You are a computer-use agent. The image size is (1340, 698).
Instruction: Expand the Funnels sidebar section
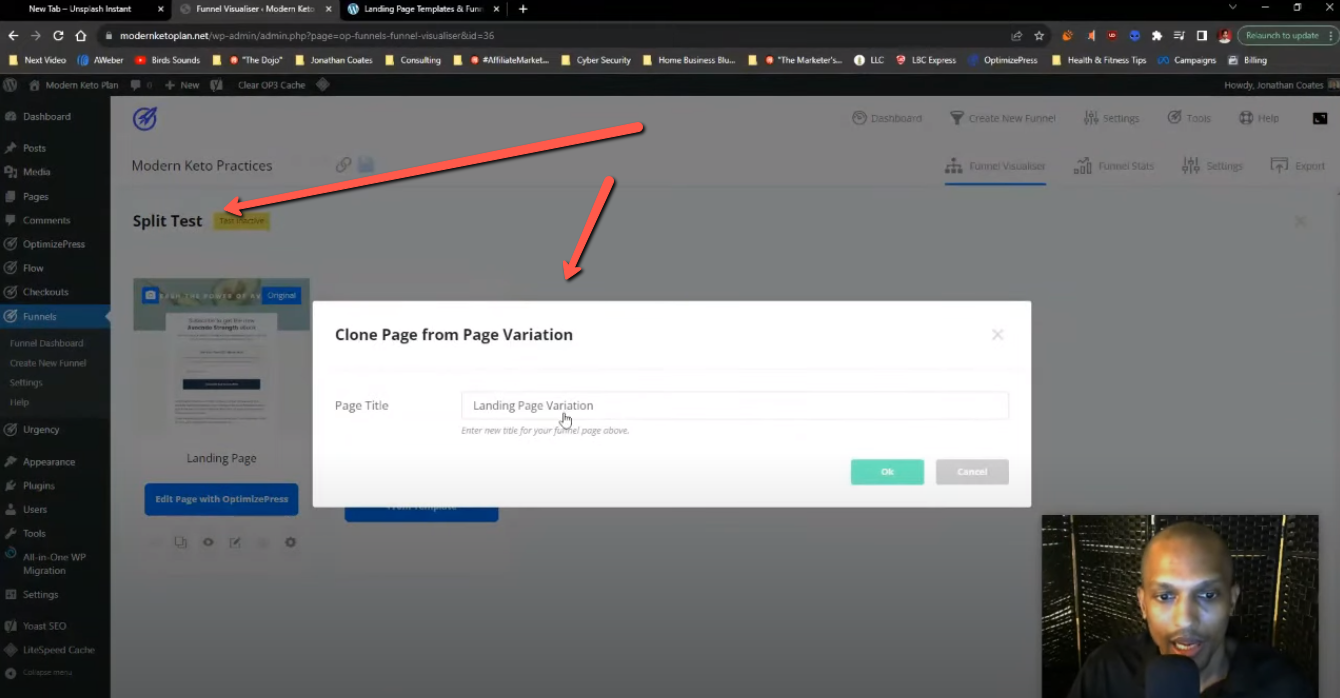[41, 315]
